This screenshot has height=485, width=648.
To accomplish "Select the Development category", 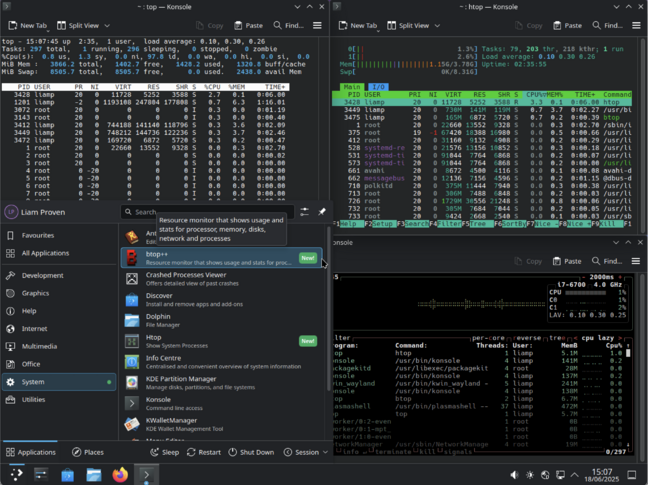I will point(59,276).
